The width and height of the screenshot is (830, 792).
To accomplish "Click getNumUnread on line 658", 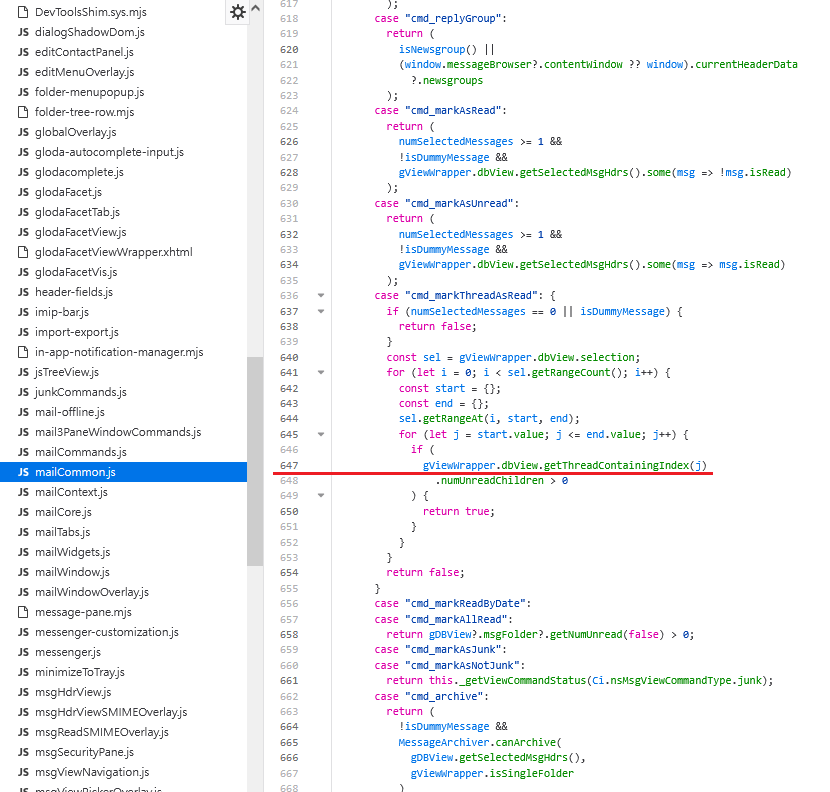I will coord(586,634).
